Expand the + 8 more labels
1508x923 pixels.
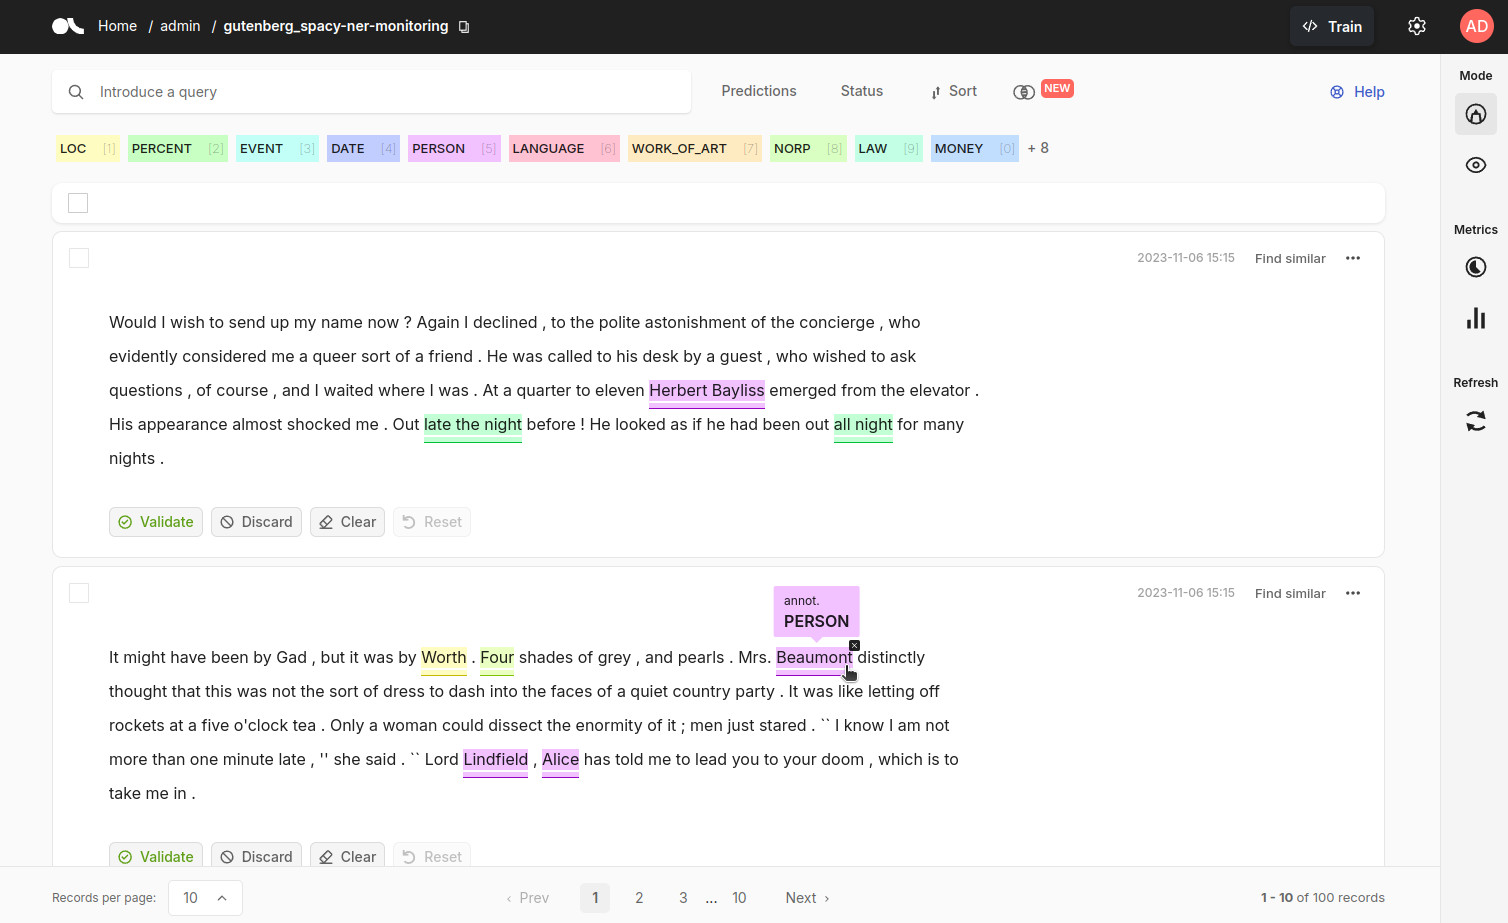(x=1038, y=148)
